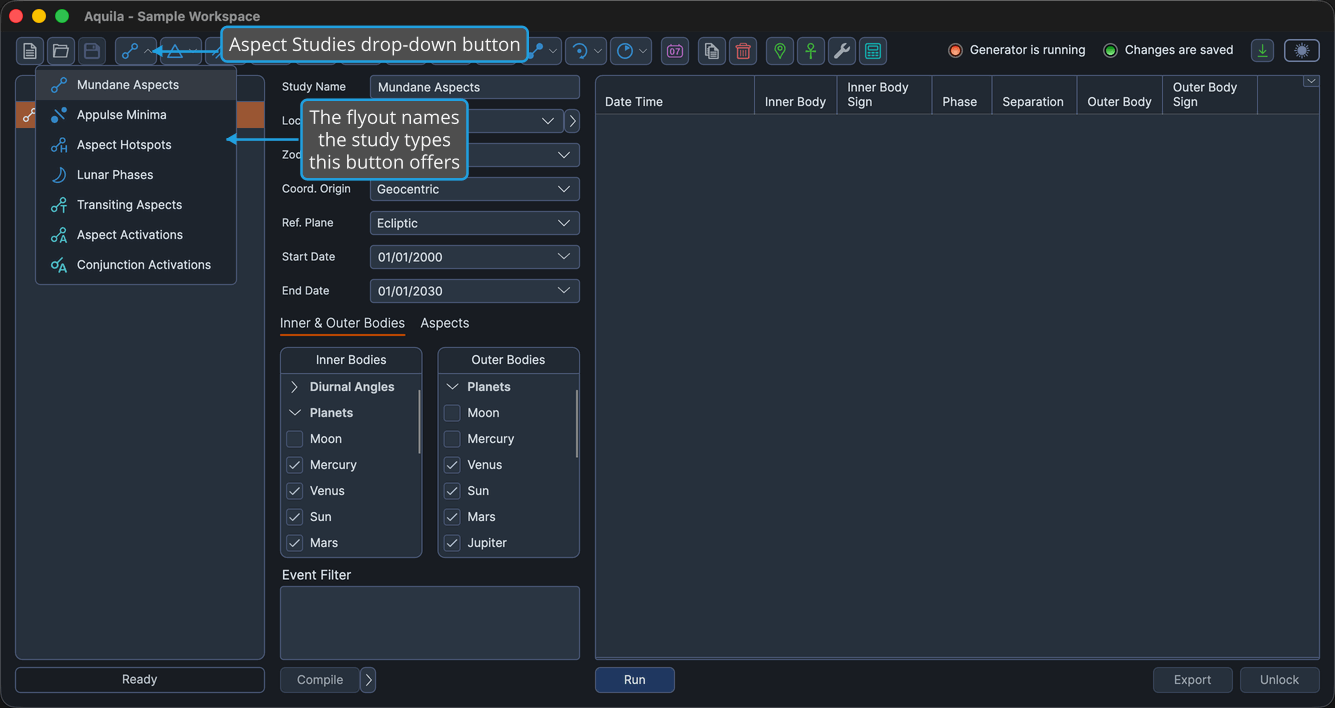Click the purple calendar 07 icon
The height and width of the screenshot is (708, 1335).
pyautogui.click(x=675, y=51)
